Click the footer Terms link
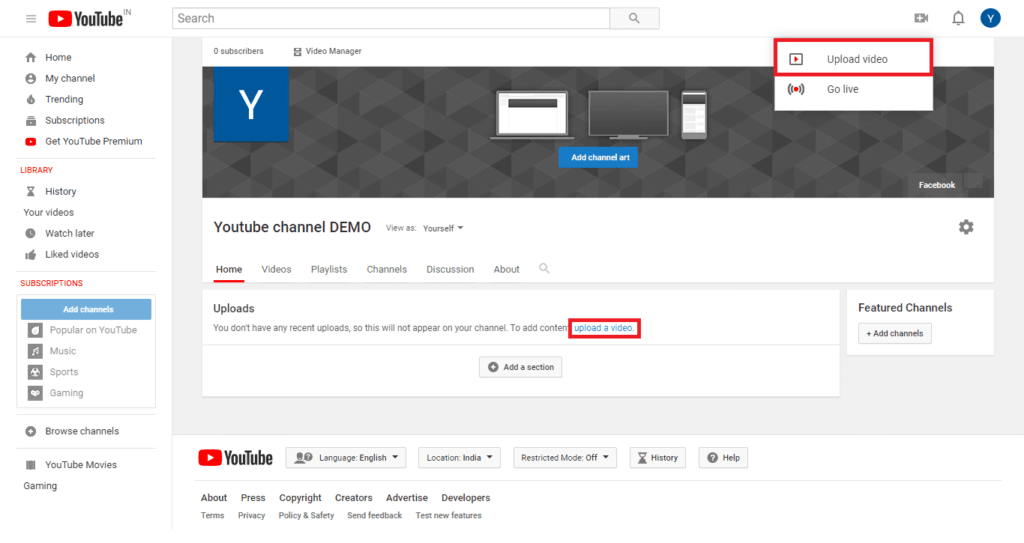 [x=212, y=516]
